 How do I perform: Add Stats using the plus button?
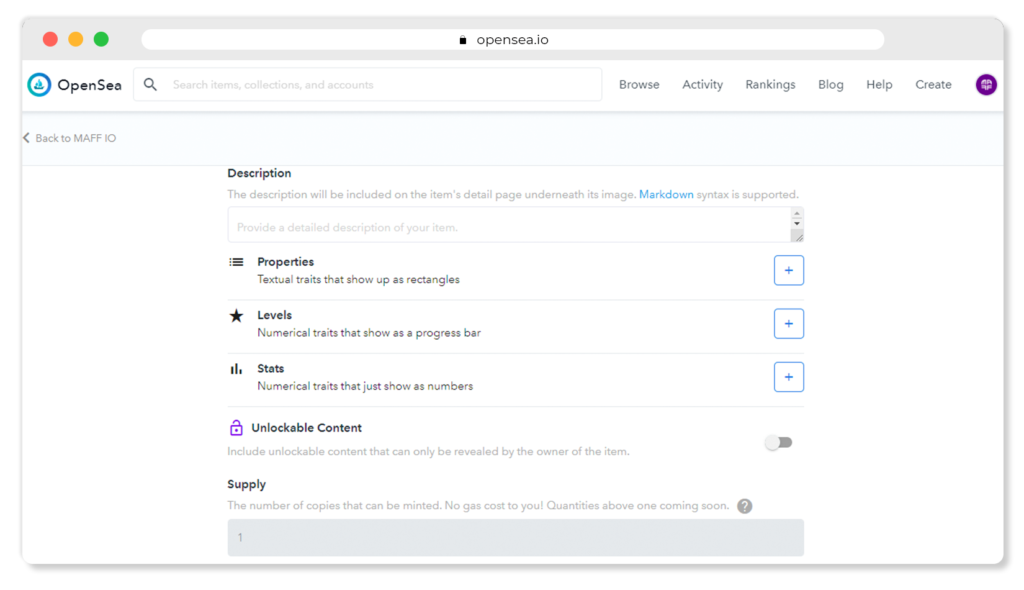[788, 377]
